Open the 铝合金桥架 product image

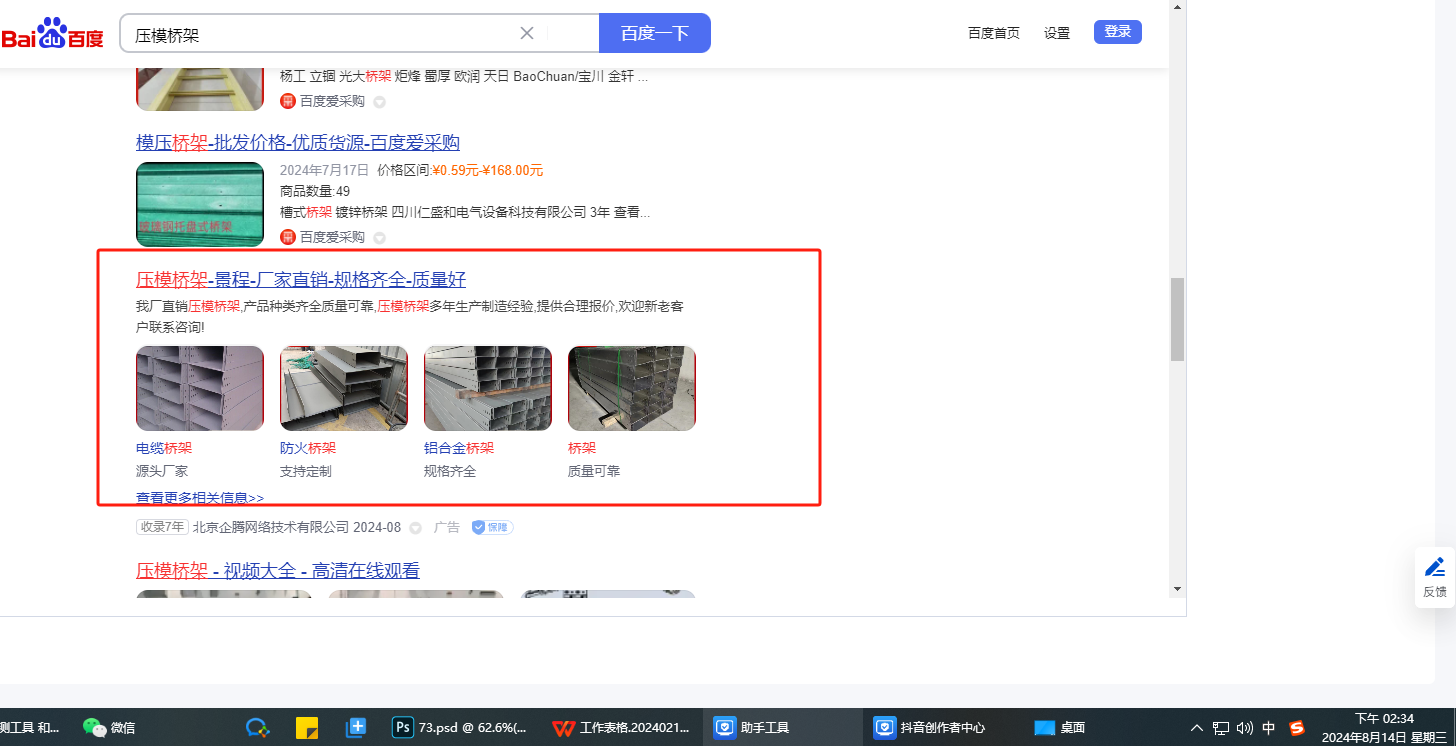point(488,388)
